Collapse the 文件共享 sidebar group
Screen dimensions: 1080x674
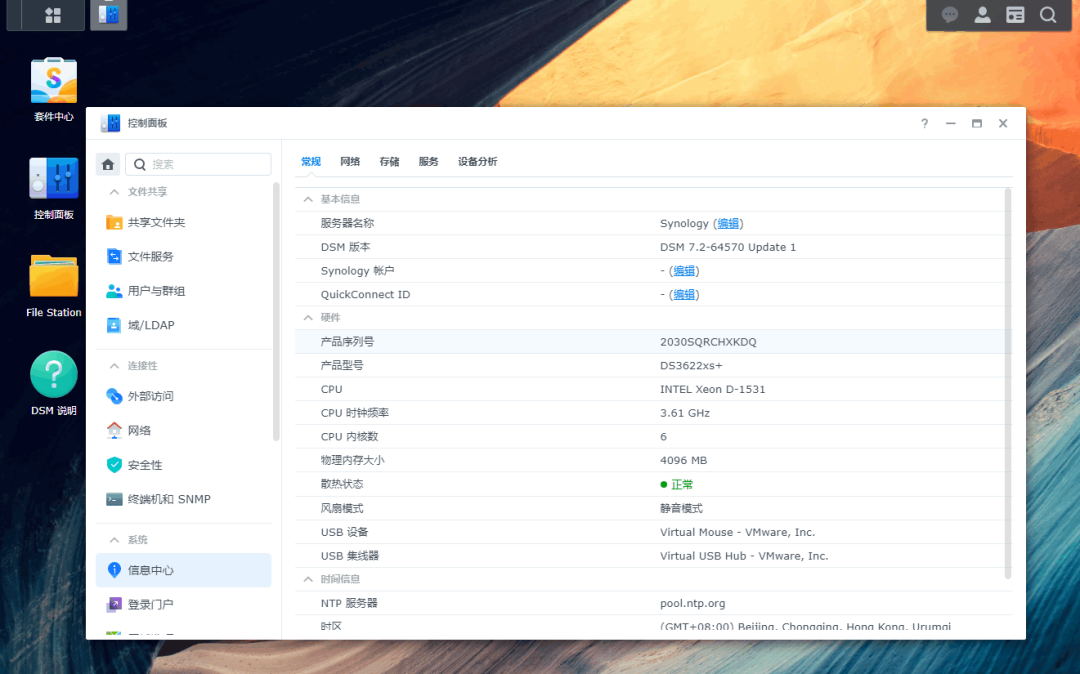[x=114, y=192]
